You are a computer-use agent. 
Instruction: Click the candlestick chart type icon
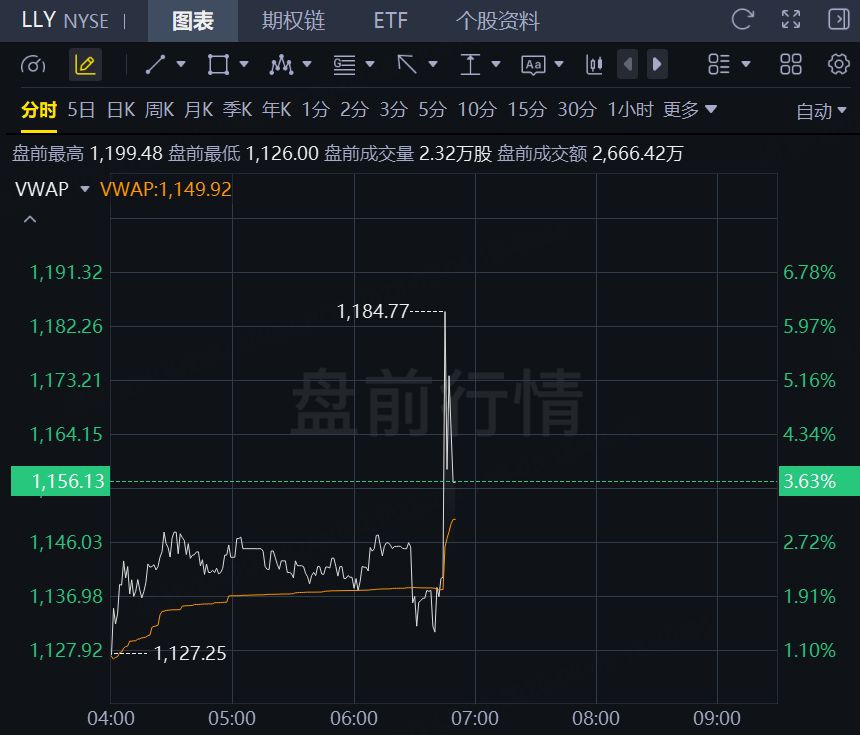point(594,65)
